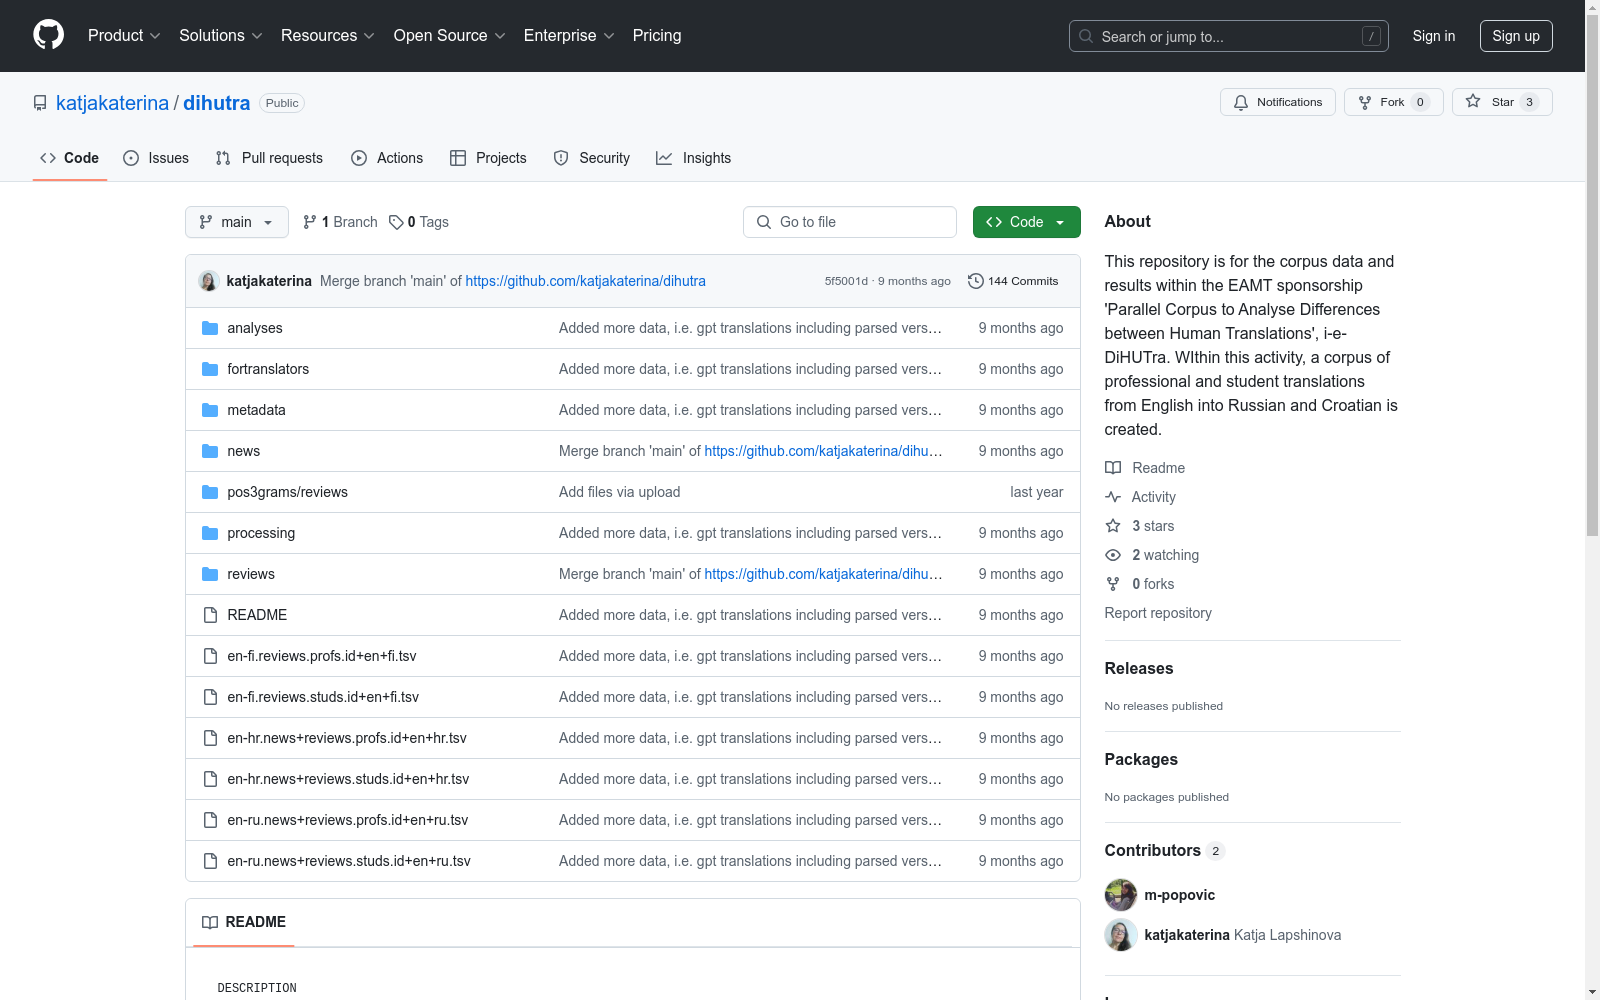Click the fork icon in Fork button

point(1365,102)
